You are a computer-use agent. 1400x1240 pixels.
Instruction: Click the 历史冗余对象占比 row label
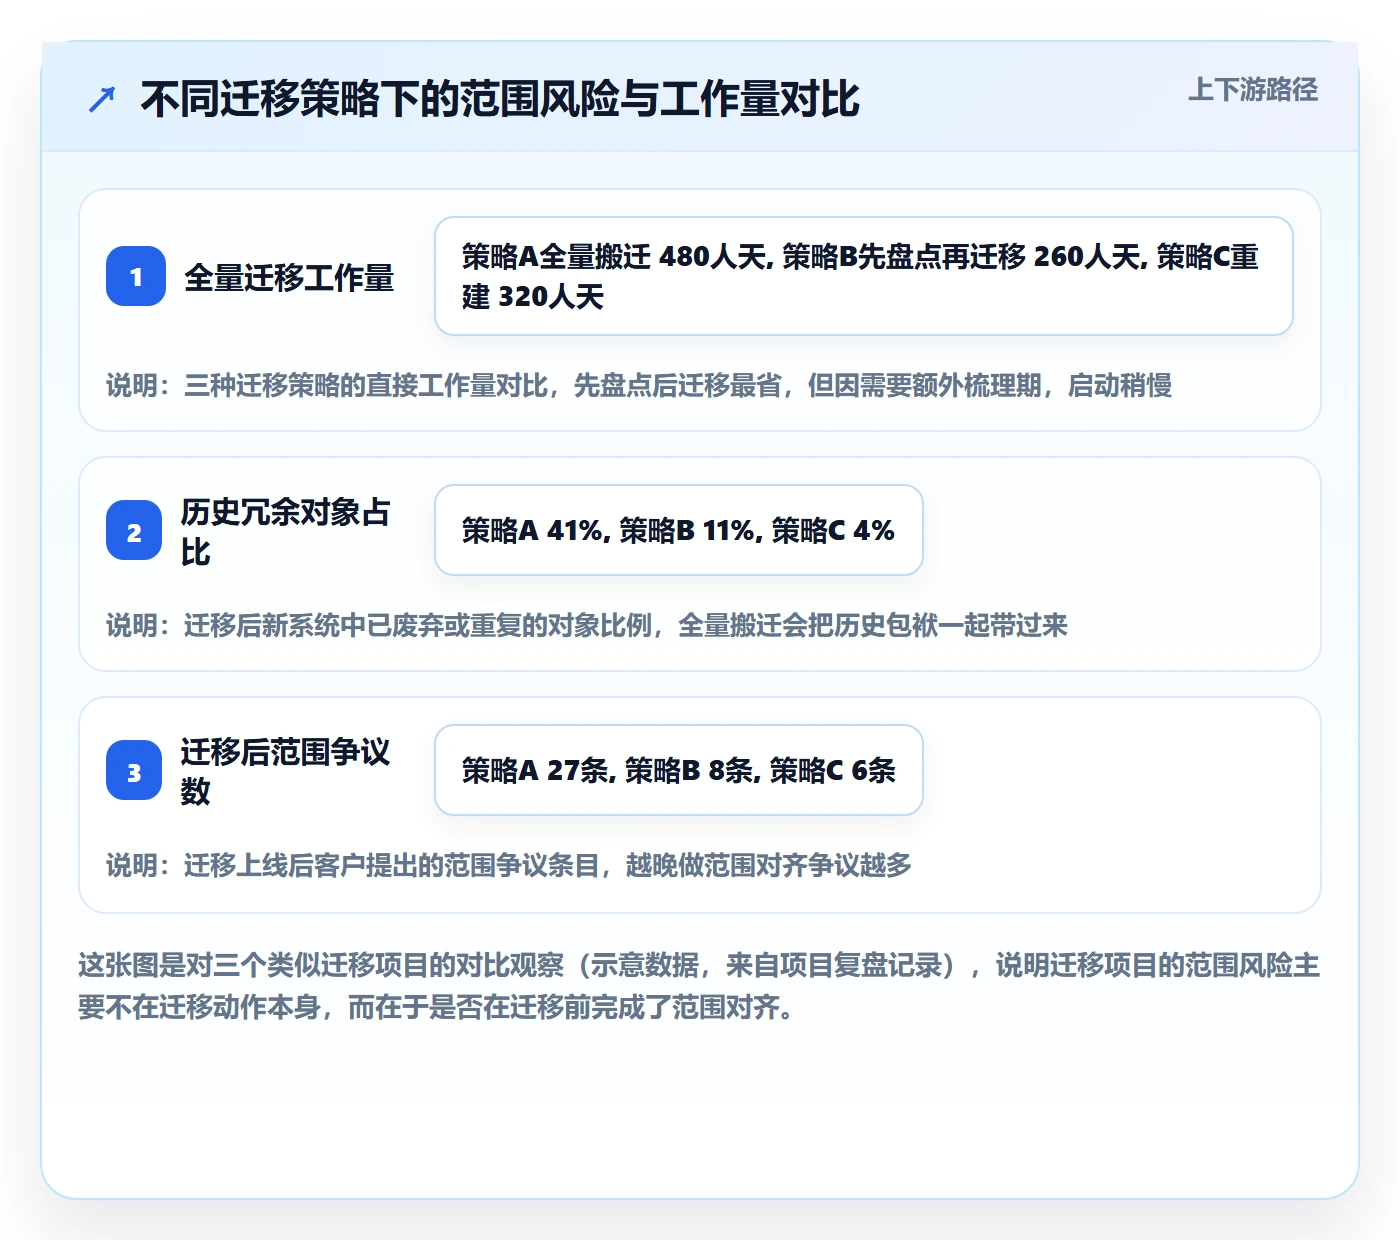(286, 531)
